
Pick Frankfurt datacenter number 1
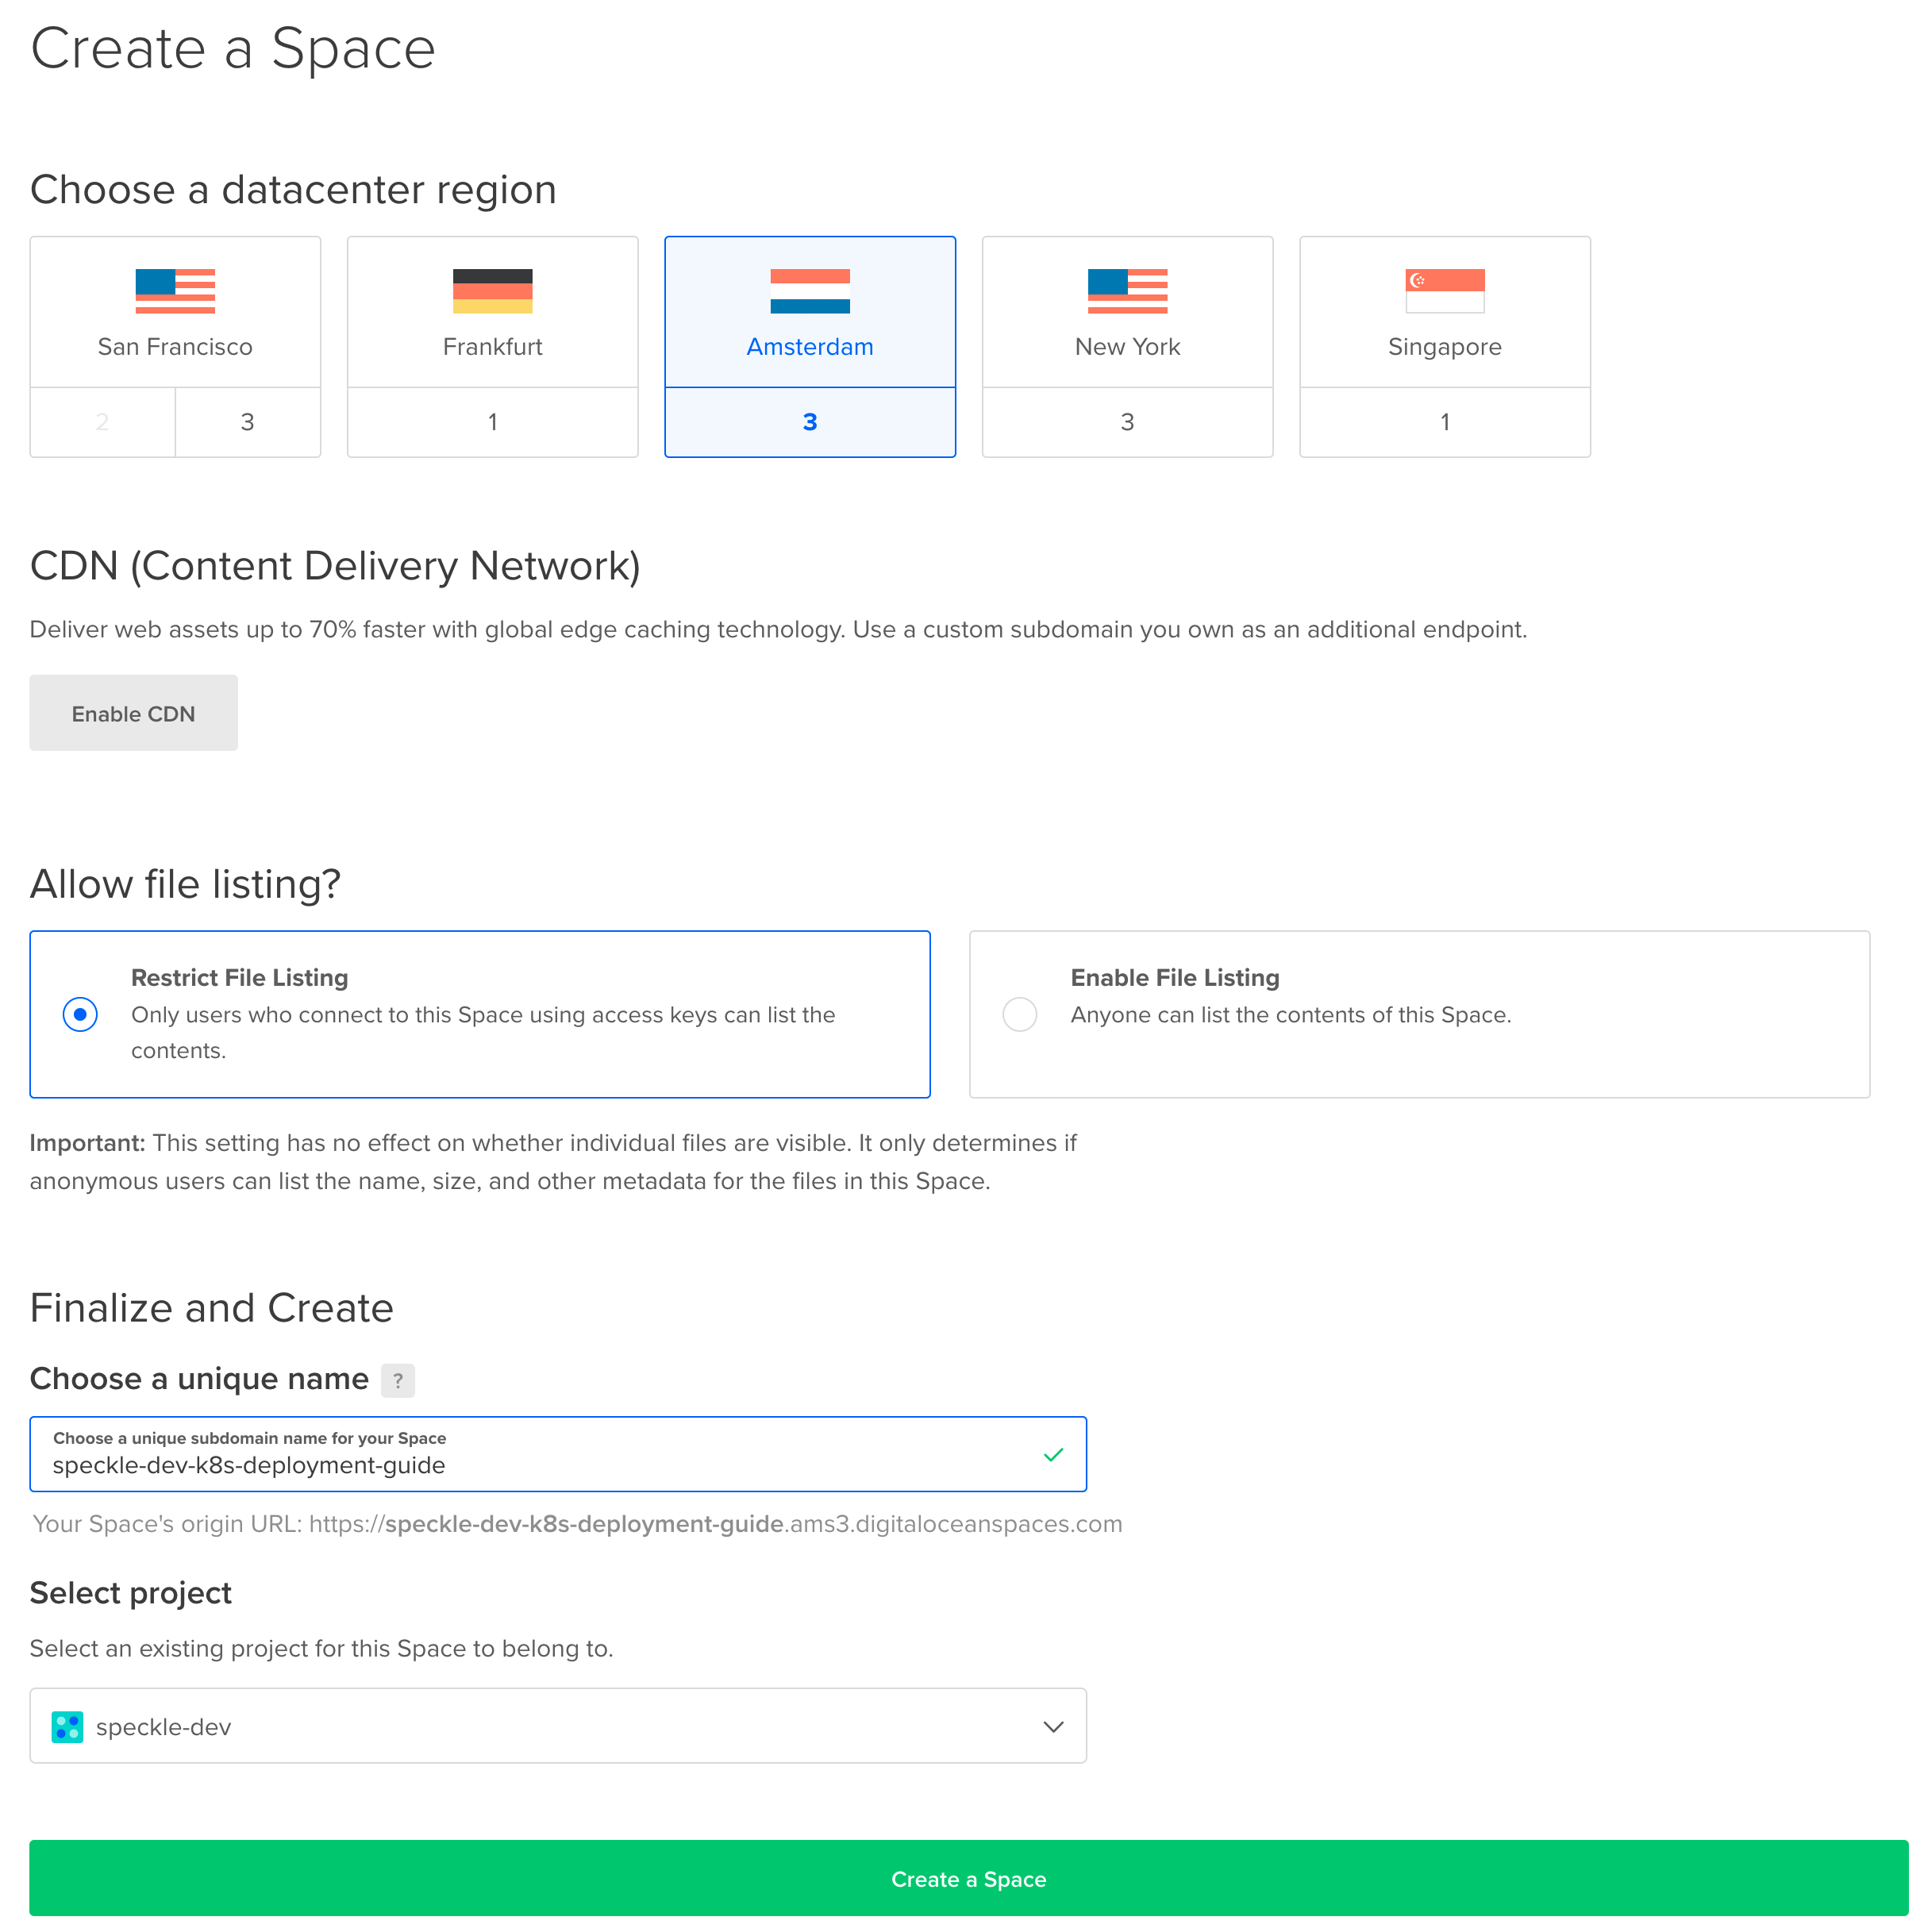click(x=492, y=422)
